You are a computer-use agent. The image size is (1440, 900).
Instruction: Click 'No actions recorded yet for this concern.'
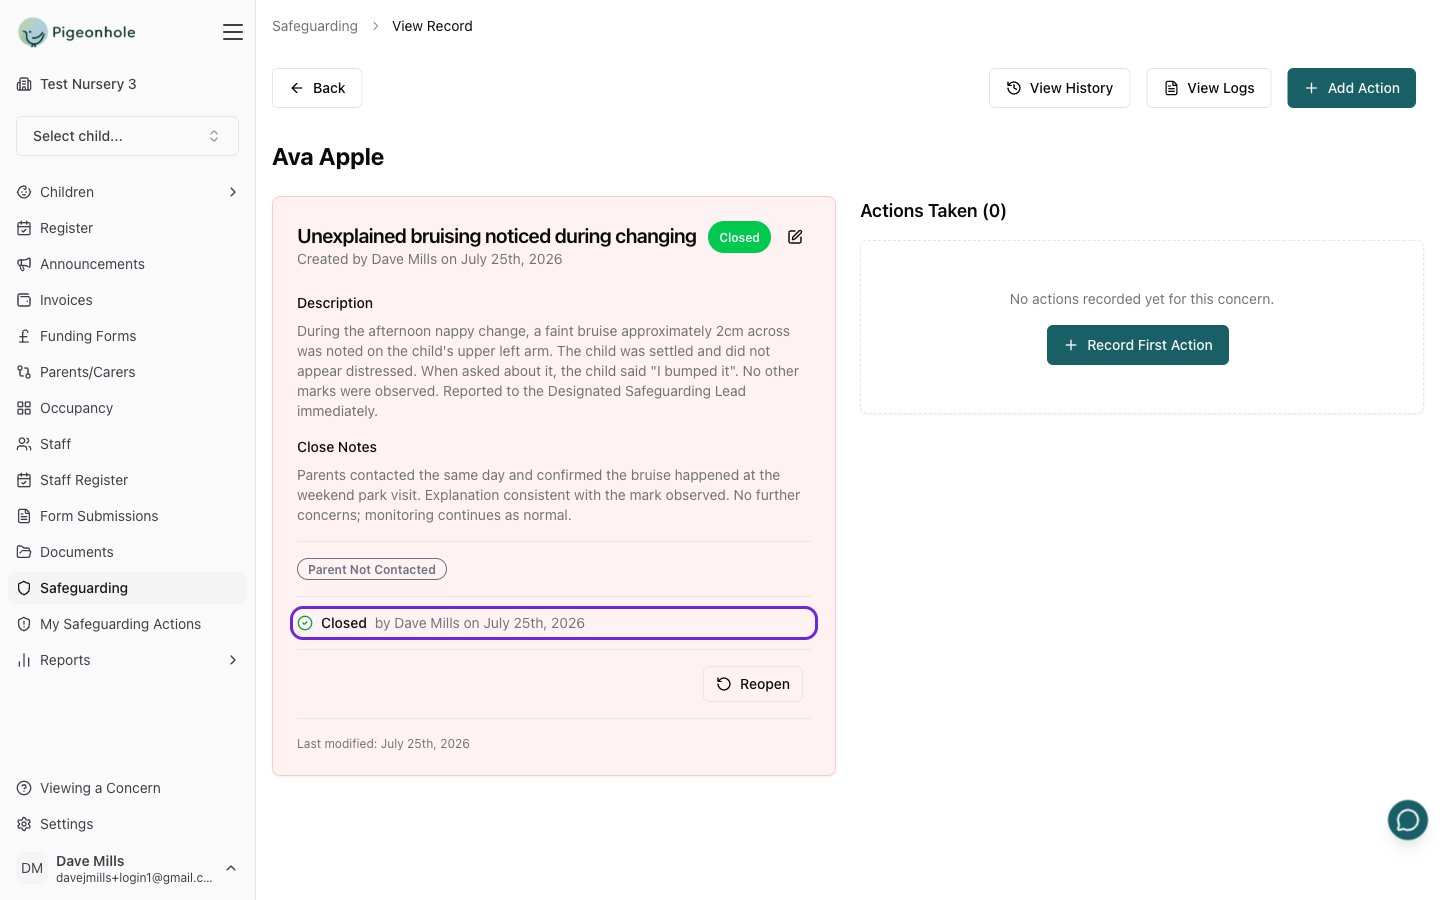[1142, 299]
